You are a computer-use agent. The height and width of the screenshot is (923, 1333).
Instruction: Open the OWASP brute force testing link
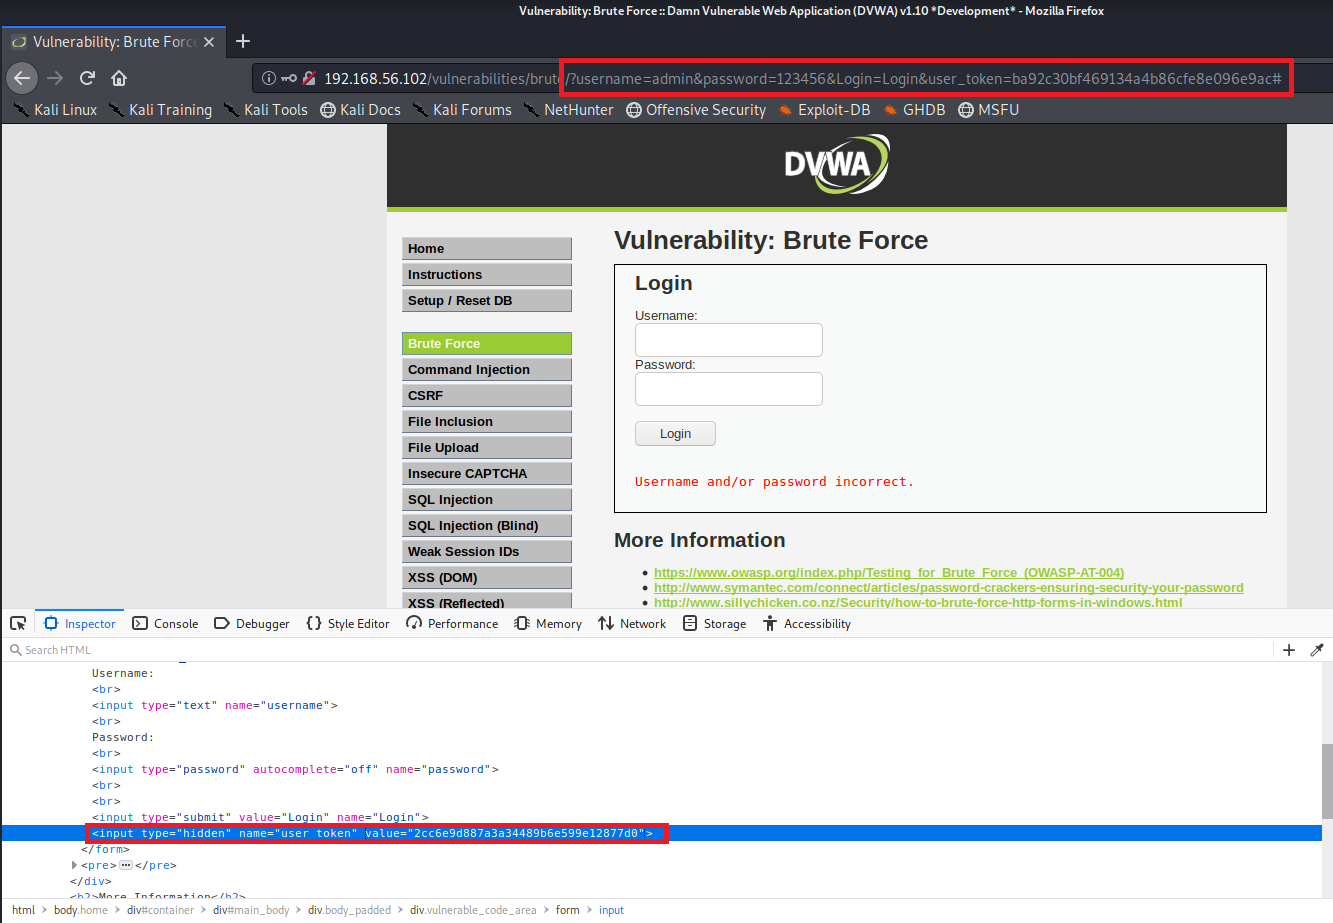[888, 573]
